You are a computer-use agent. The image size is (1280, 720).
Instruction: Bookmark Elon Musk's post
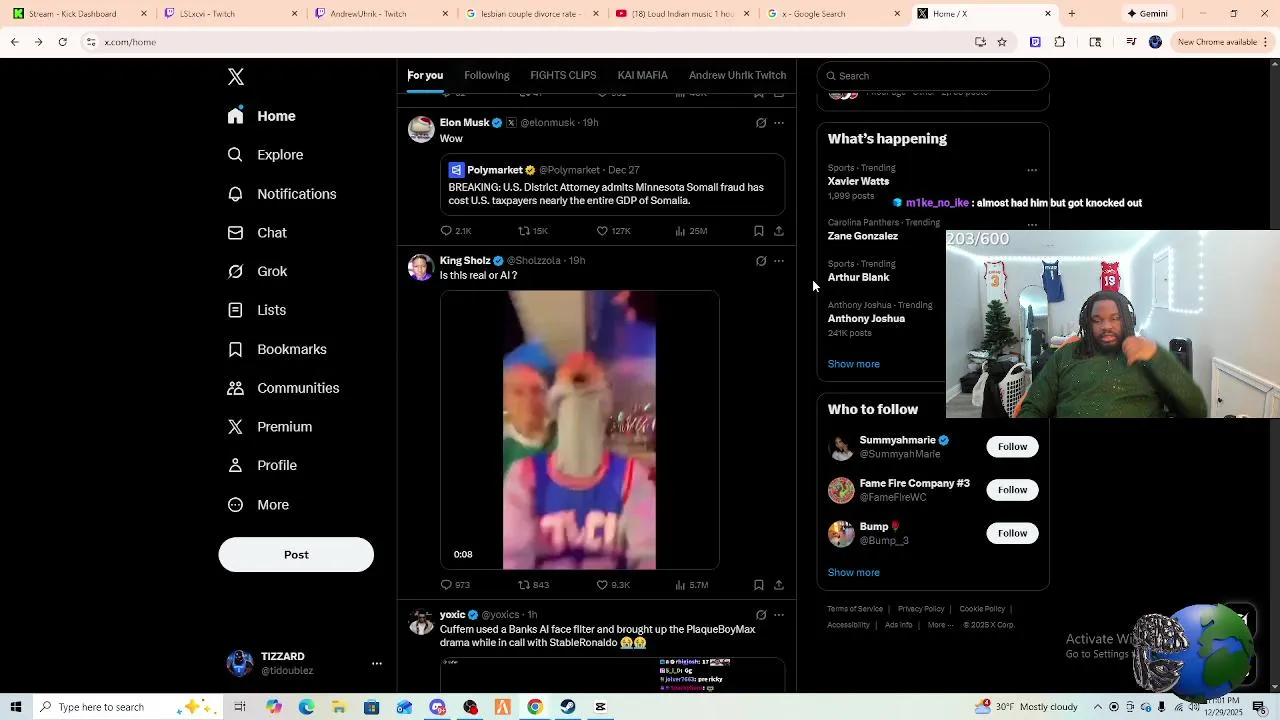pyautogui.click(x=759, y=231)
